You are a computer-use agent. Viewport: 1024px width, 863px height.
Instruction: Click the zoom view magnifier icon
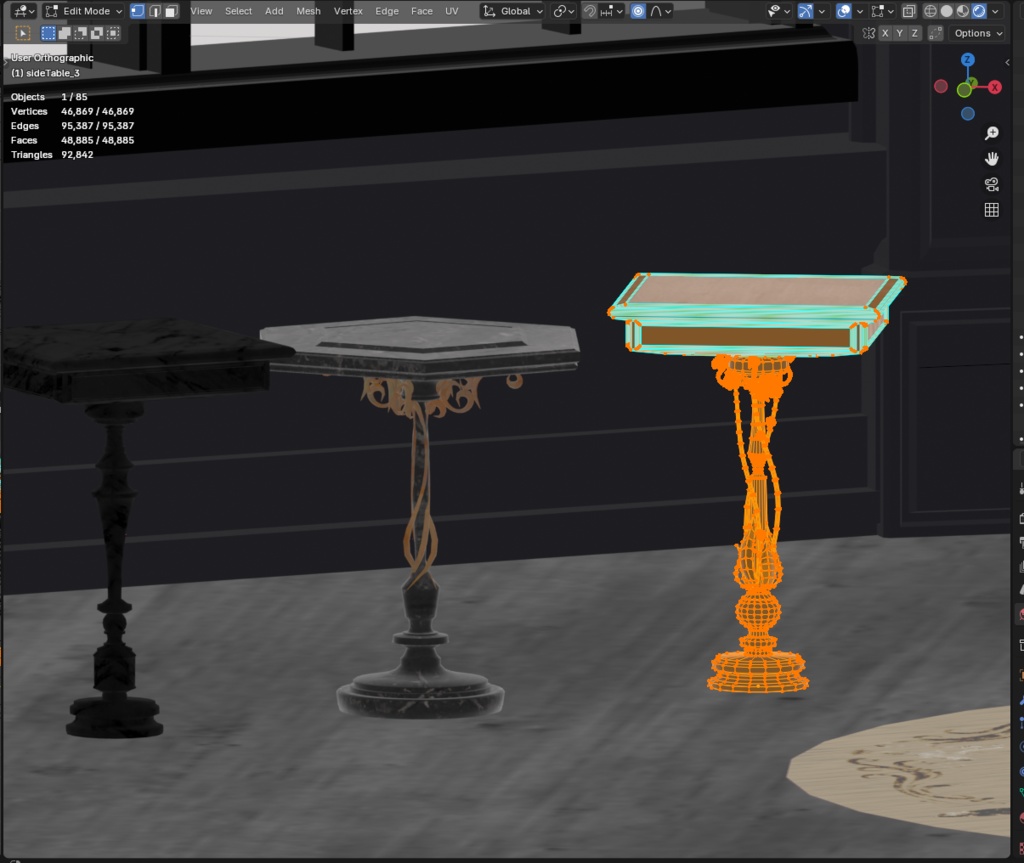click(x=991, y=133)
